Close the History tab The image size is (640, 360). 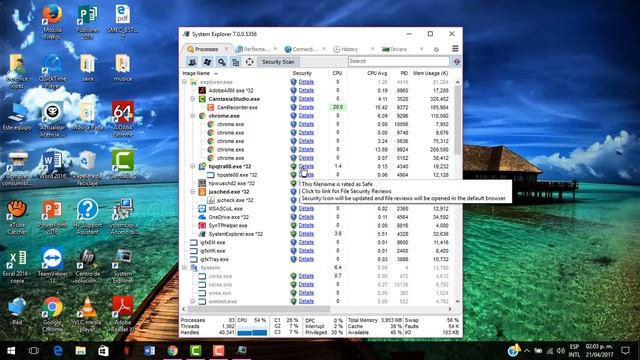pyautogui.click(x=372, y=49)
